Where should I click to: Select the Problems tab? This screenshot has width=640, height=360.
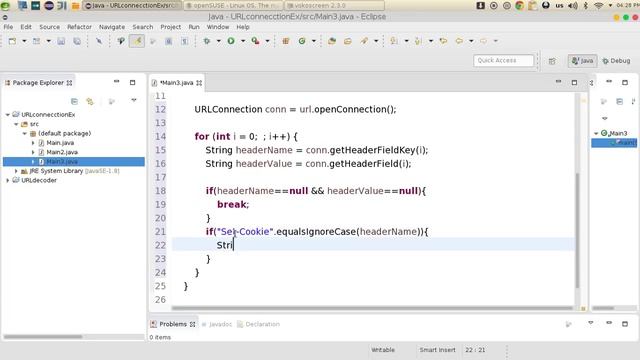(173, 324)
